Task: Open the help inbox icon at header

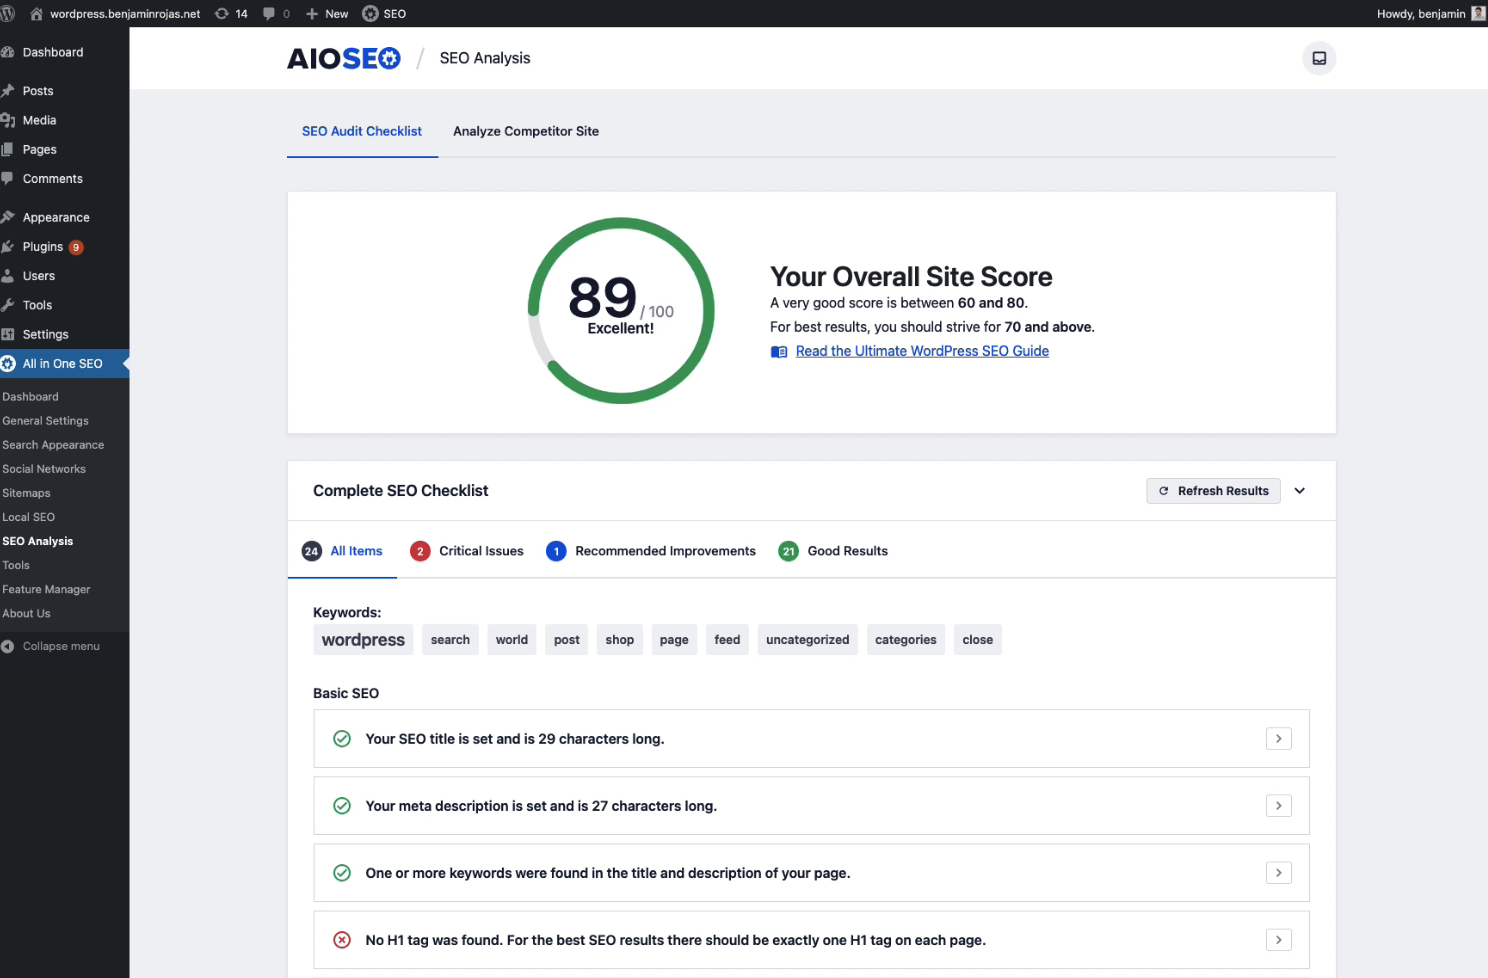Action: (x=1319, y=58)
